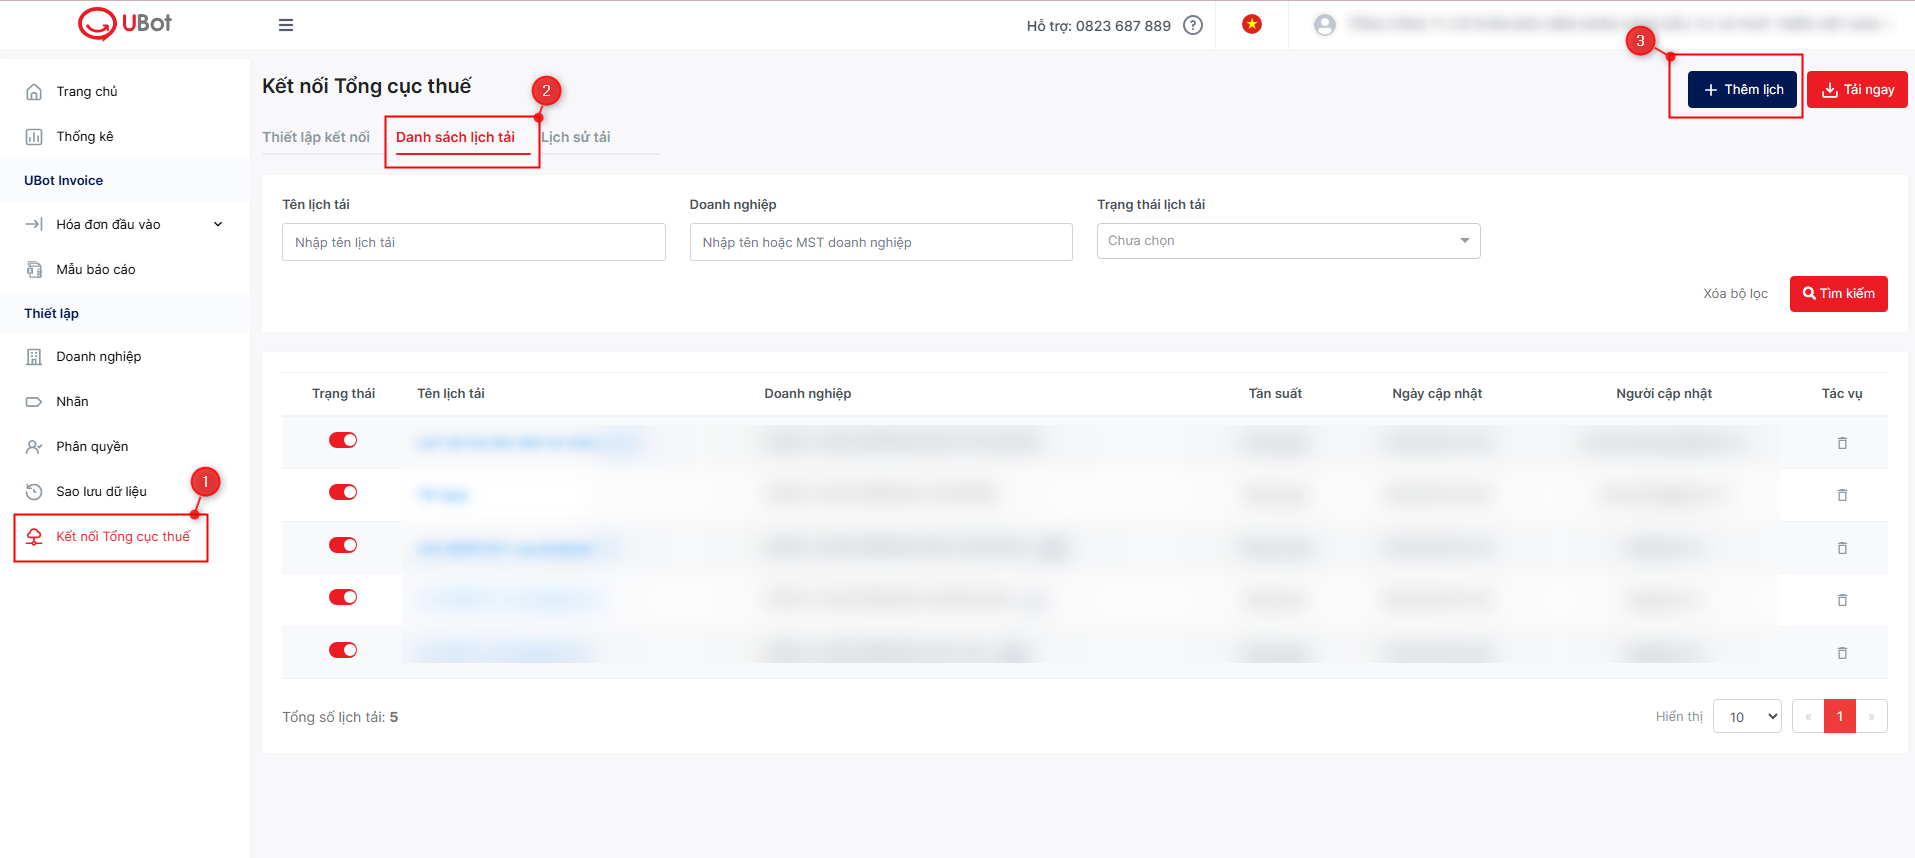Focus the Doanh nghiệp MST input field
Viewport: 1915px width, 858px height.
click(881, 242)
